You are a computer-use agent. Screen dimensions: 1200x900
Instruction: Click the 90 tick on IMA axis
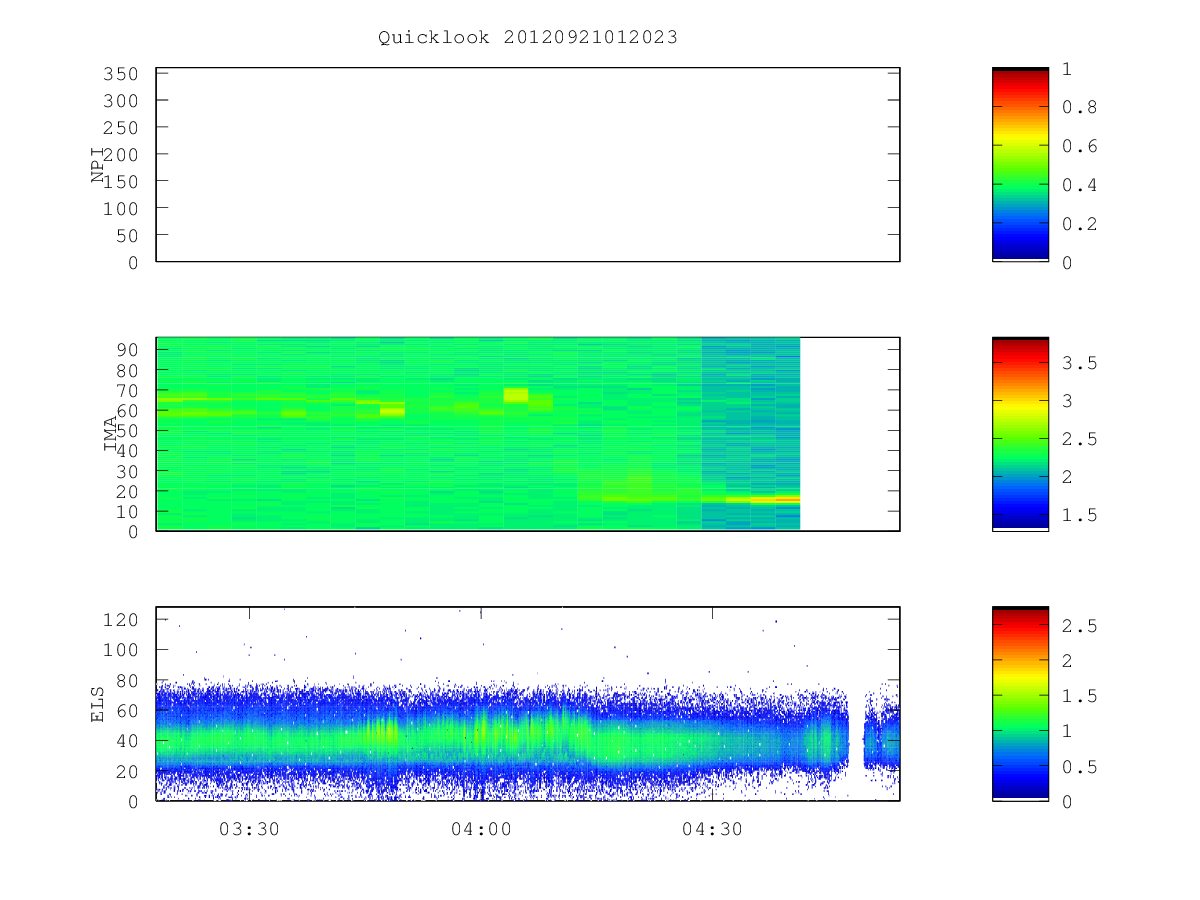coord(125,350)
